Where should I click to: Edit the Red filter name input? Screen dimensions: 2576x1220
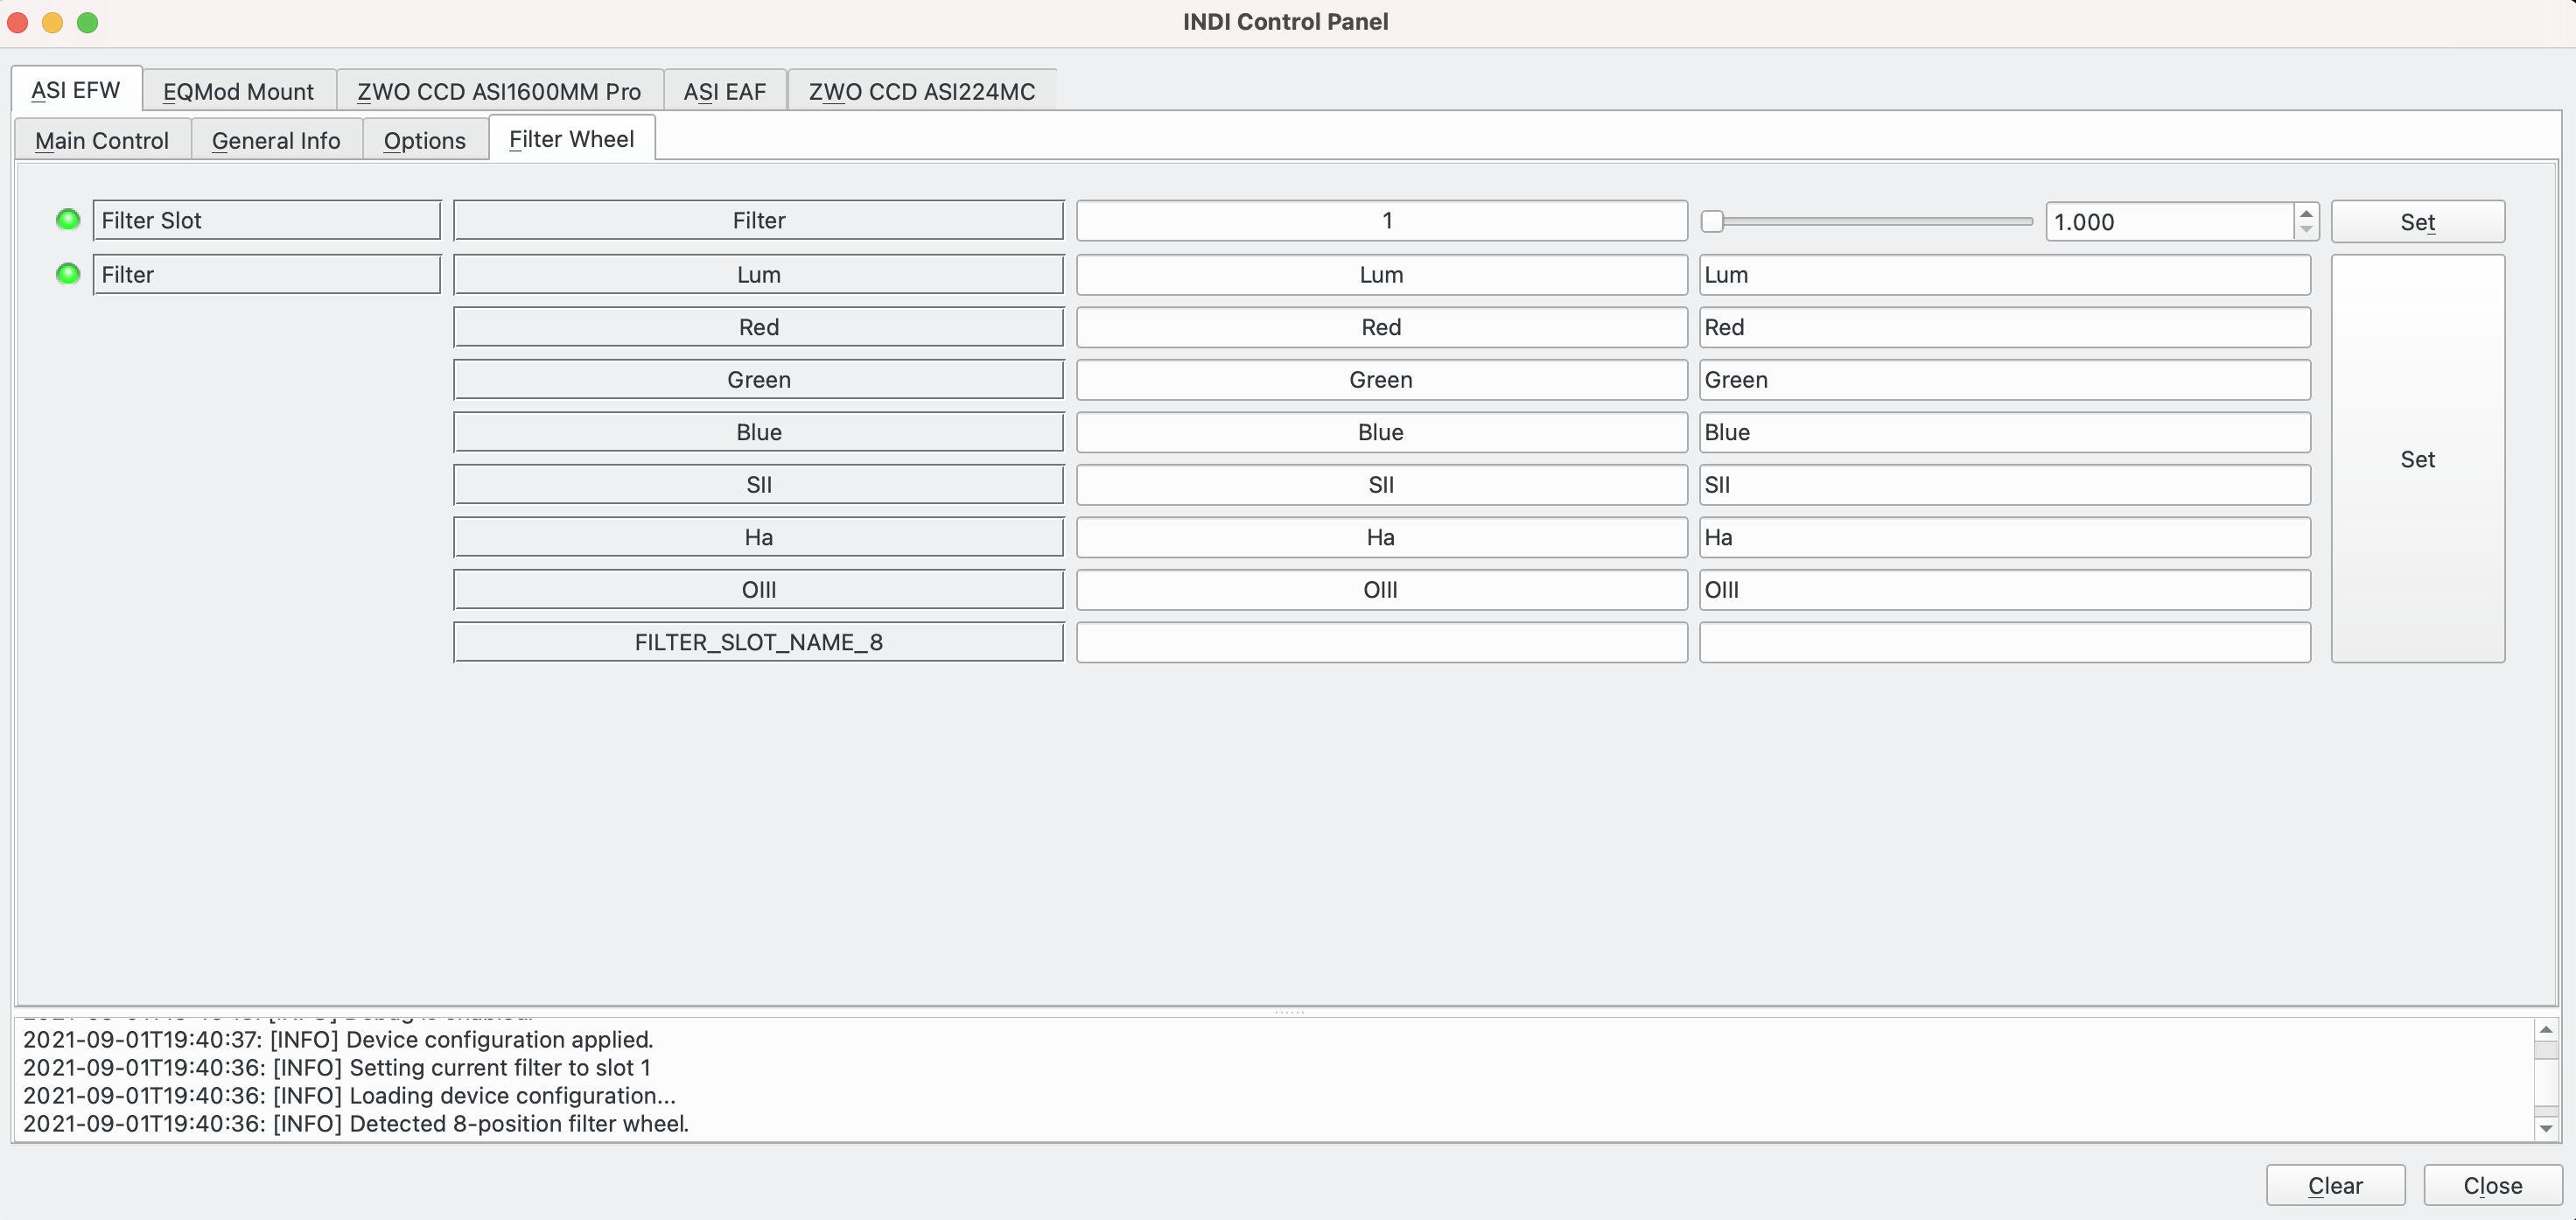click(2004, 327)
